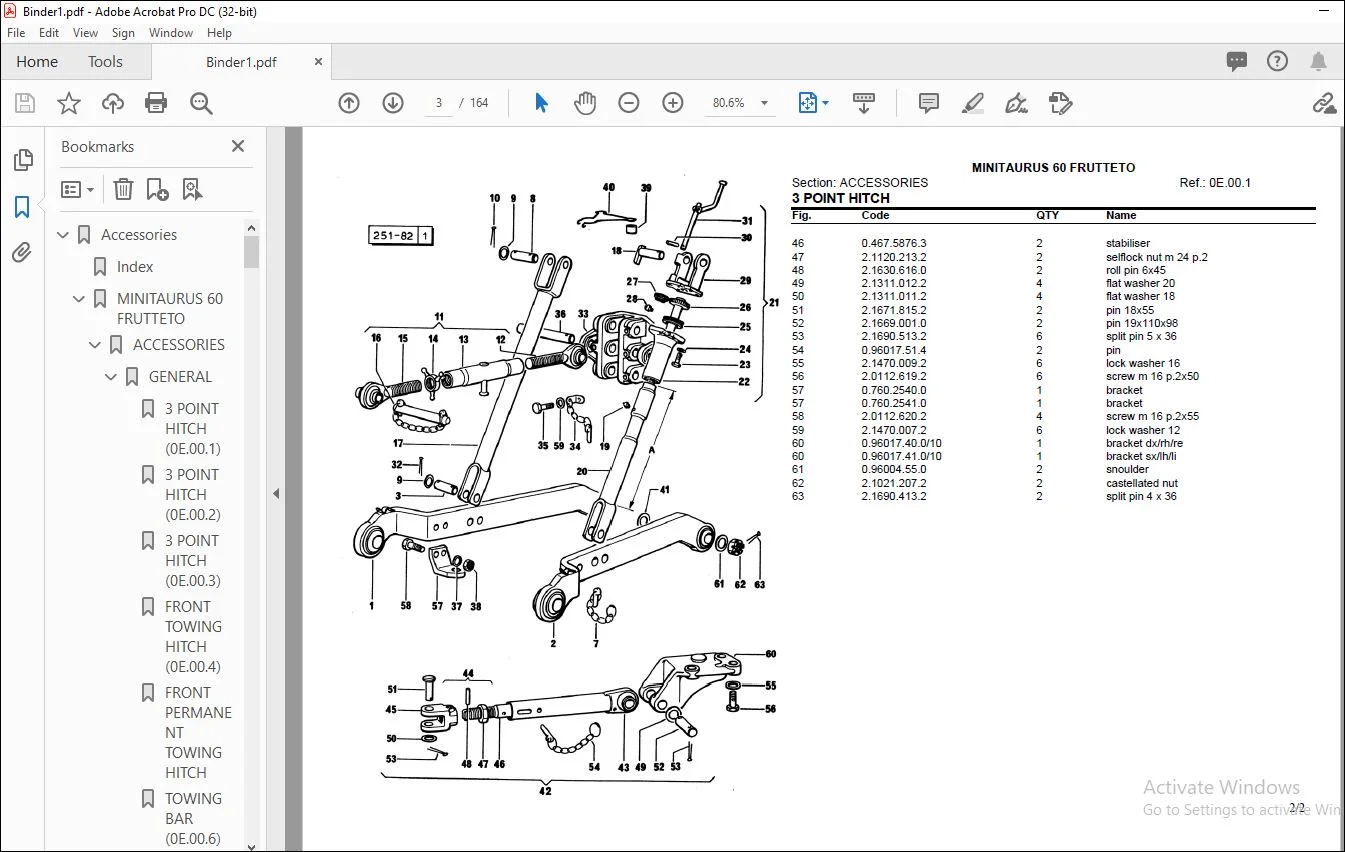Select the 'Ref.: 0E.00.1' page reference
Screen dimensions: 1345x852
click(1215, 183)
